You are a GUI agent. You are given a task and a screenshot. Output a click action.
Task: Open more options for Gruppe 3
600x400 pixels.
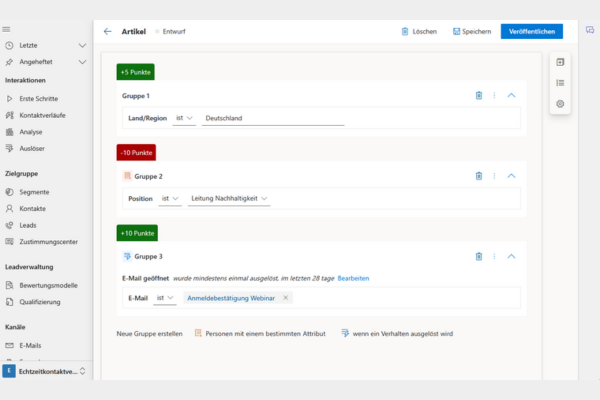point(494,256)
